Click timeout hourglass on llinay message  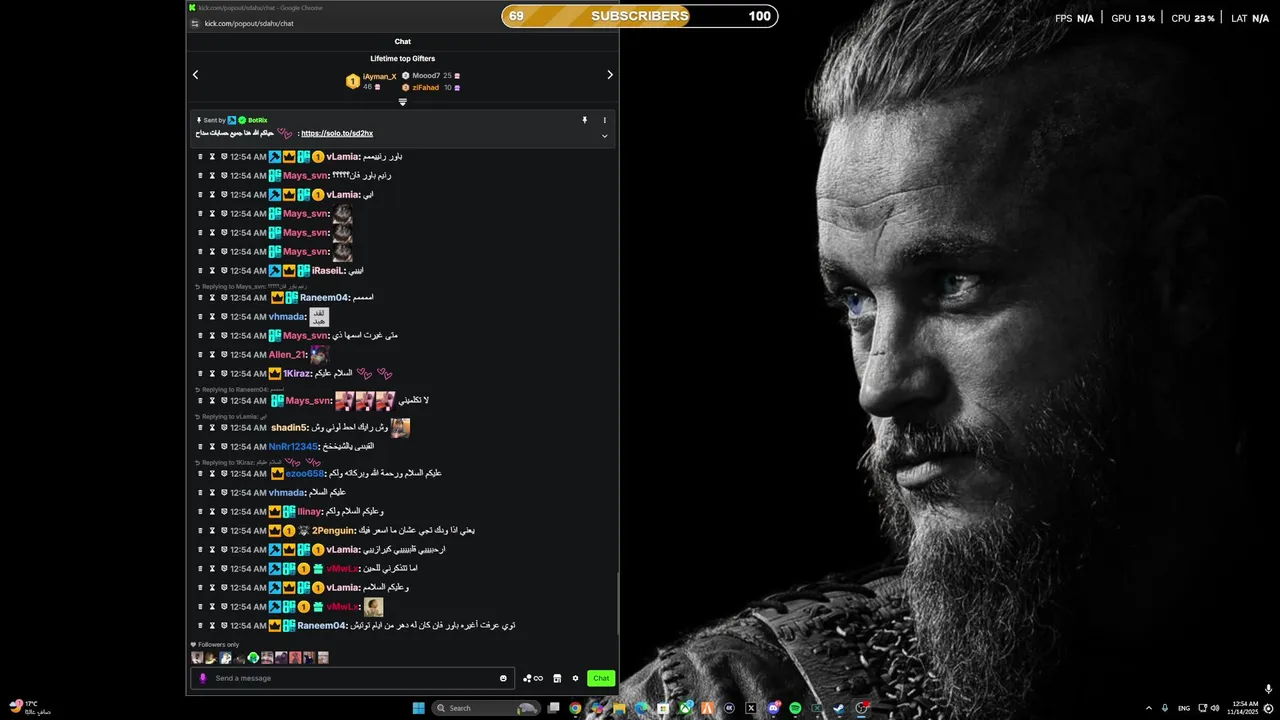212,512
